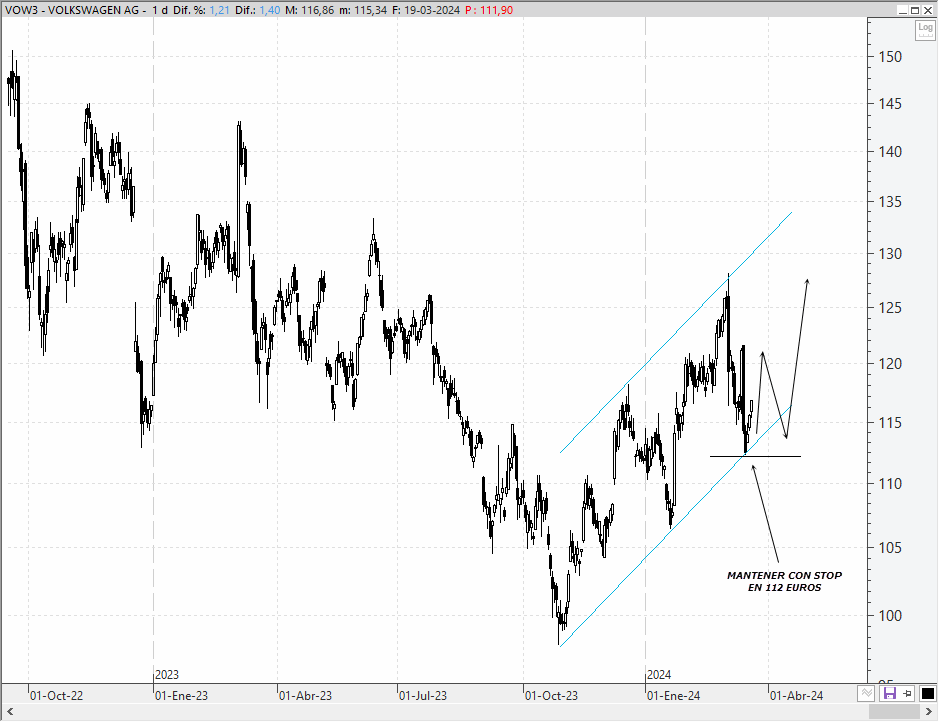Click the horizontal scrollbar thumb
Image resolution: width=939 pixels, height=722 pixels.
coord(893,712)
